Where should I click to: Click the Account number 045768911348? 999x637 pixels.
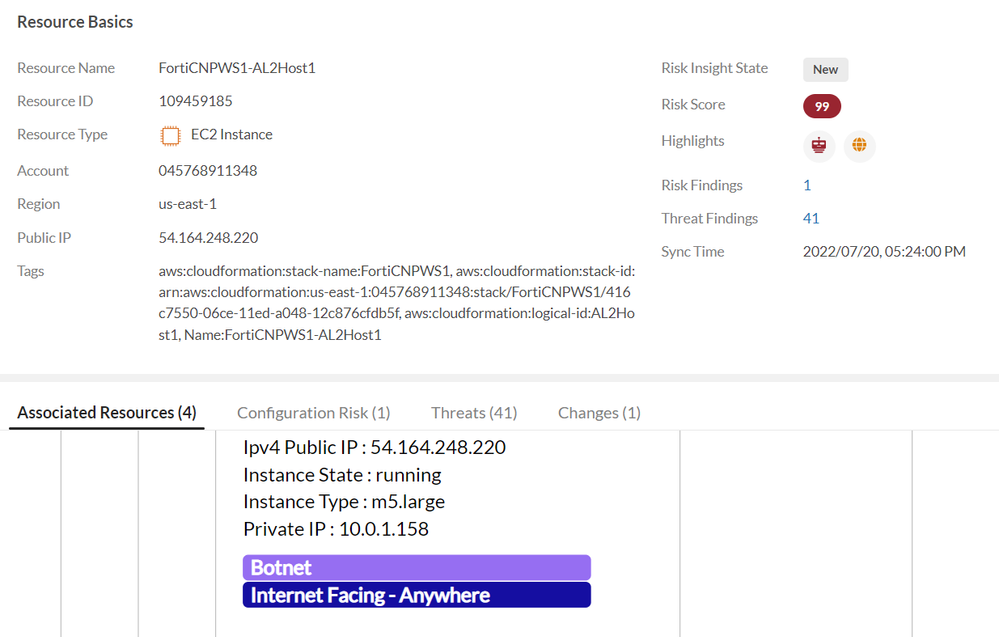208,171
